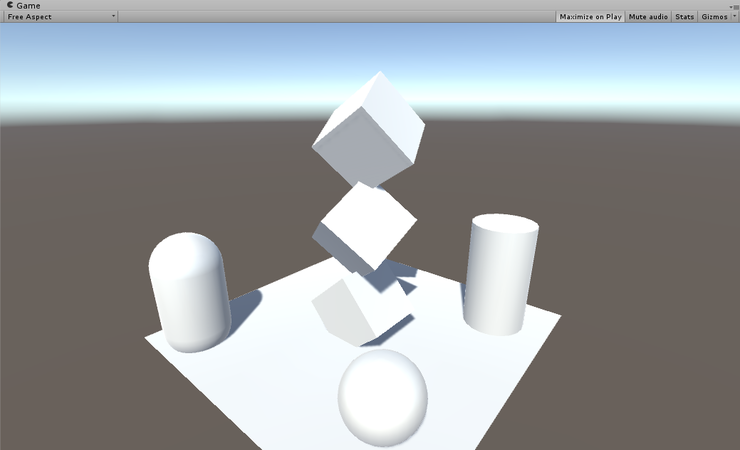Open the Free Aspect ratio dropdown

pyautogui.click(x=60, y=17)
